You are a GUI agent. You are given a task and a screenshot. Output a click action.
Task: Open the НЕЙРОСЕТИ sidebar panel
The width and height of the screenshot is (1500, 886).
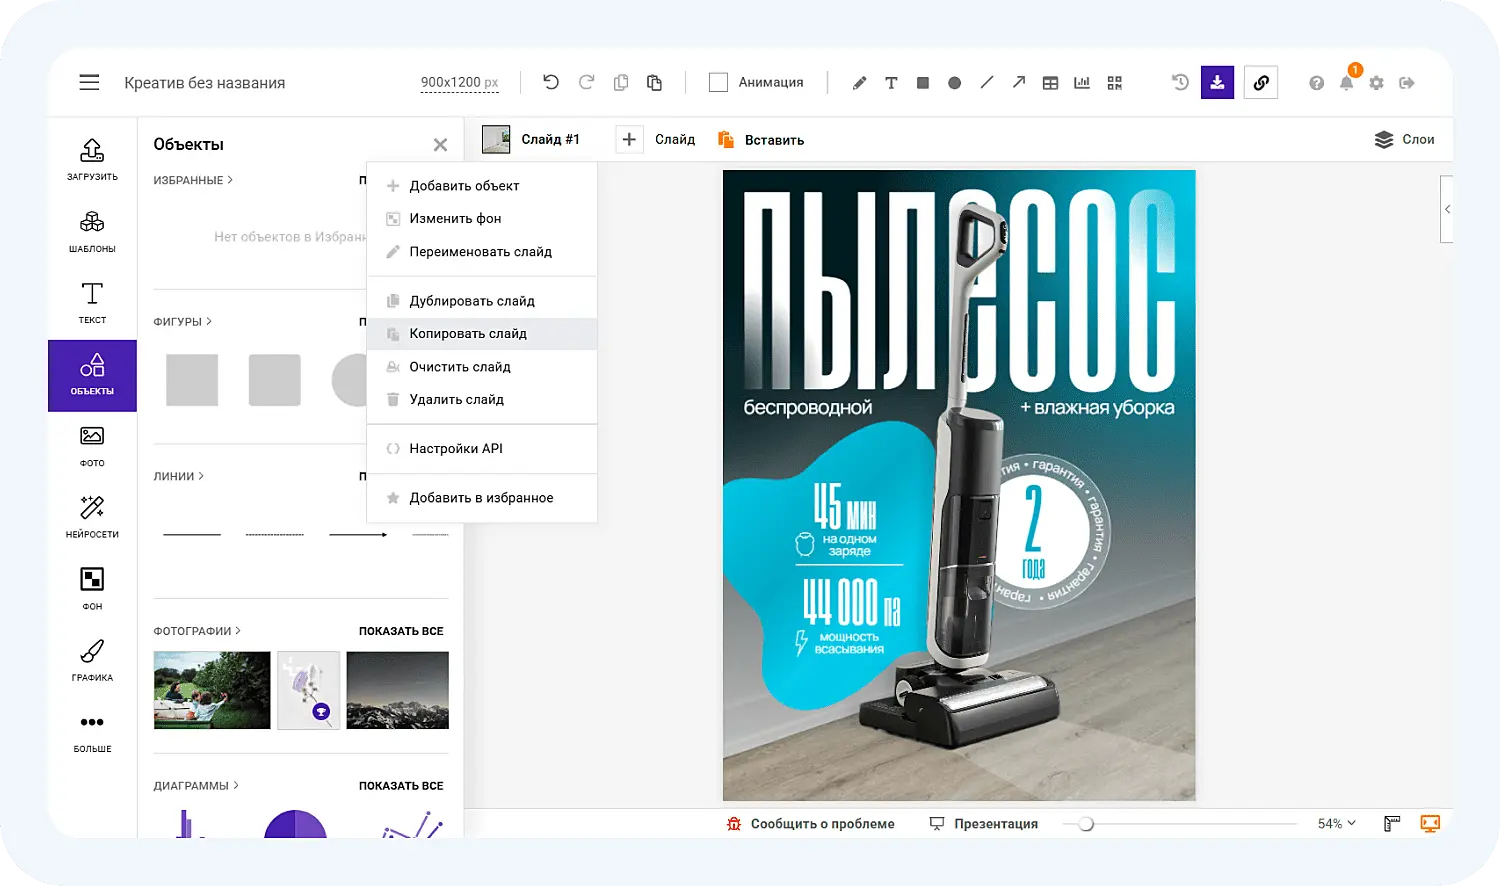pos(91,516)
